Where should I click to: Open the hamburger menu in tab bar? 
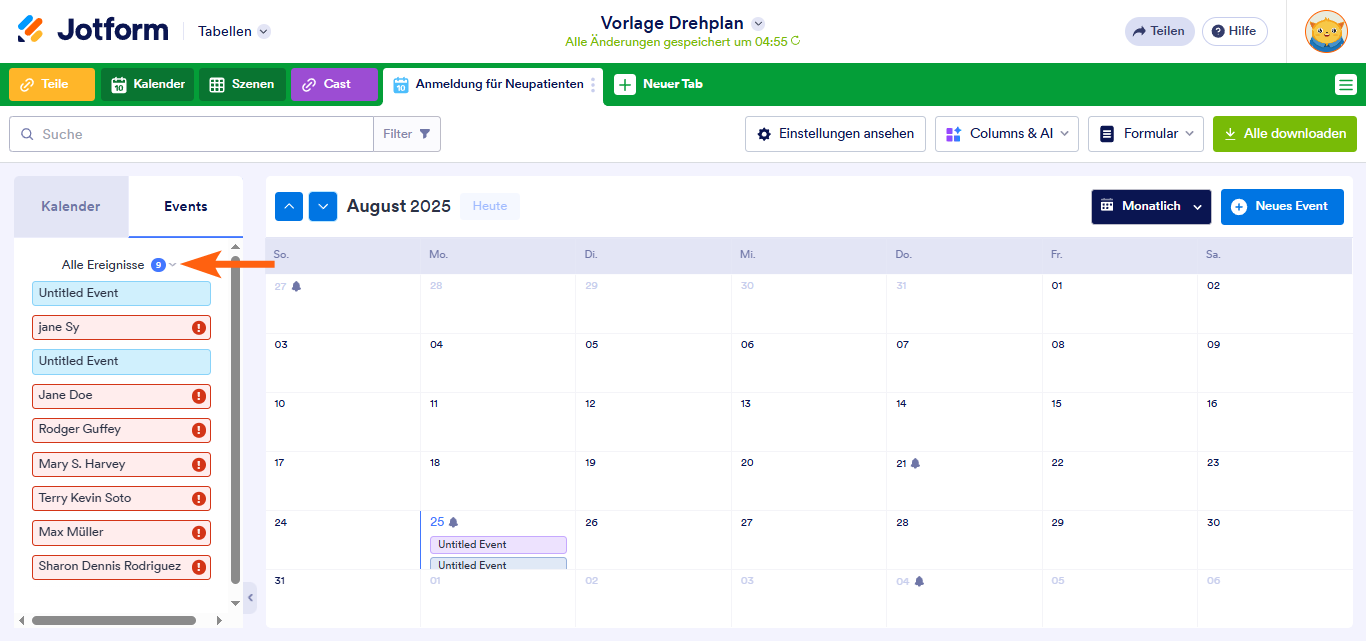coord(1345,85)
